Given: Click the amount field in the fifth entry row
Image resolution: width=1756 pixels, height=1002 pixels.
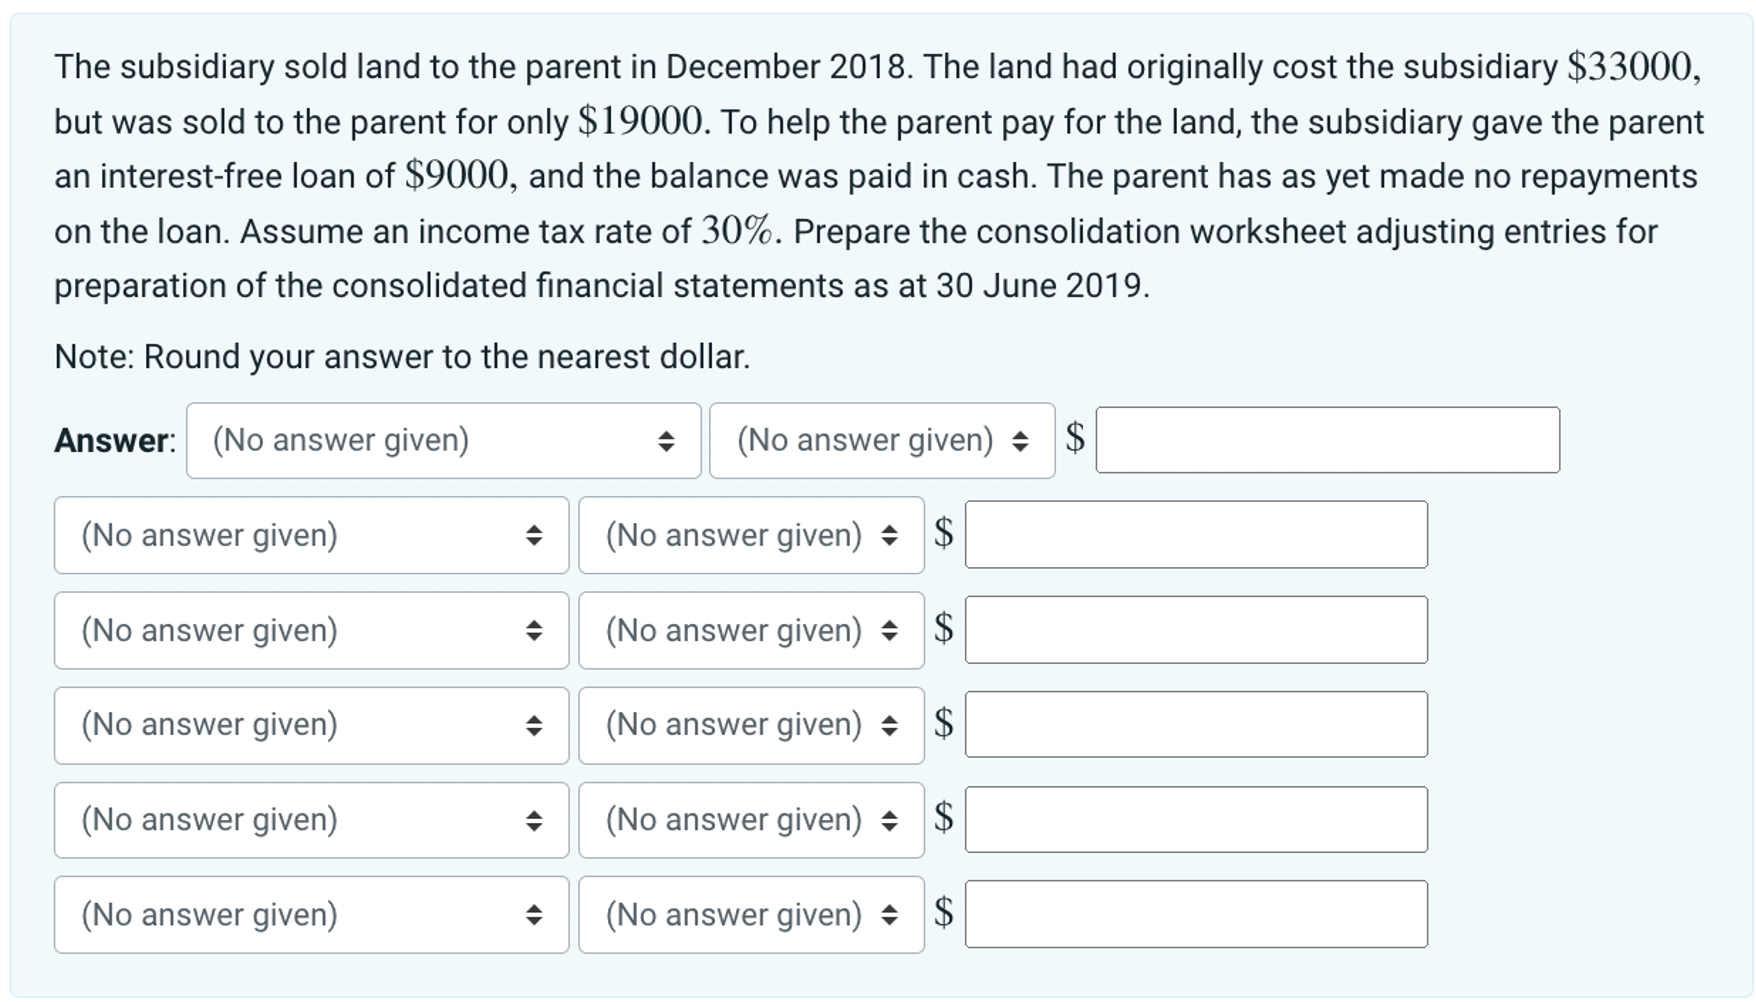Looking at the screenshot, I should click(x=1195, y=819).
